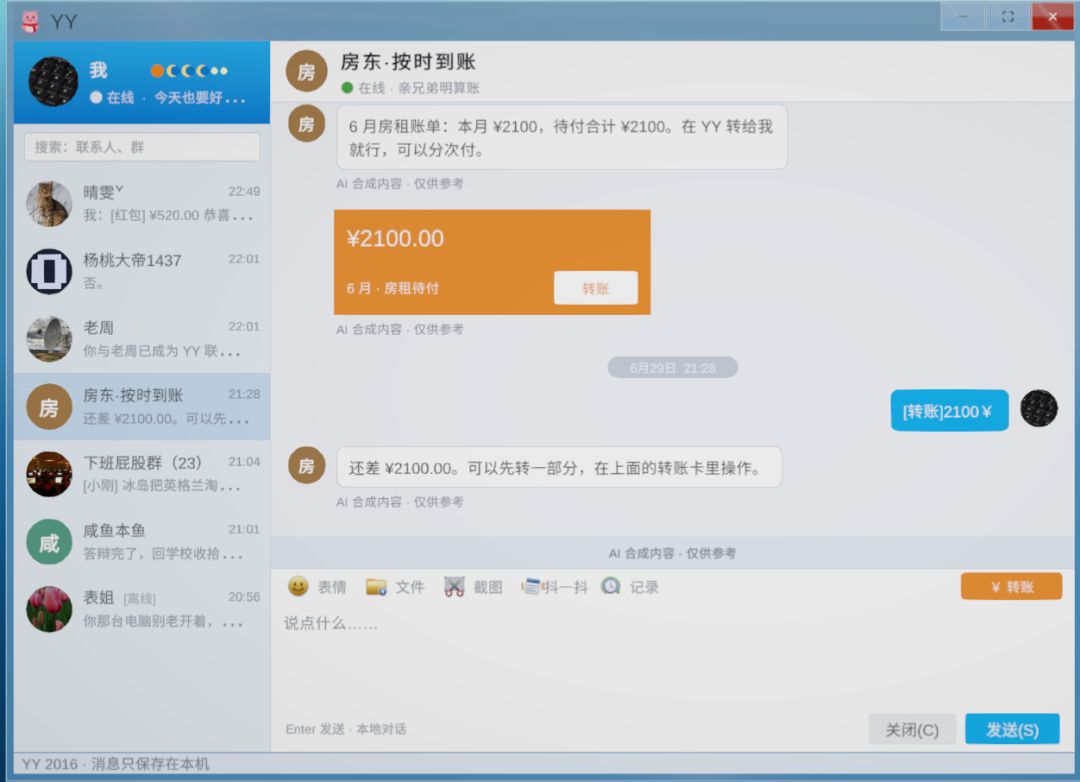
Task: Click the orange ¥ 转账 toolbar button
Action: [1011, 586]
